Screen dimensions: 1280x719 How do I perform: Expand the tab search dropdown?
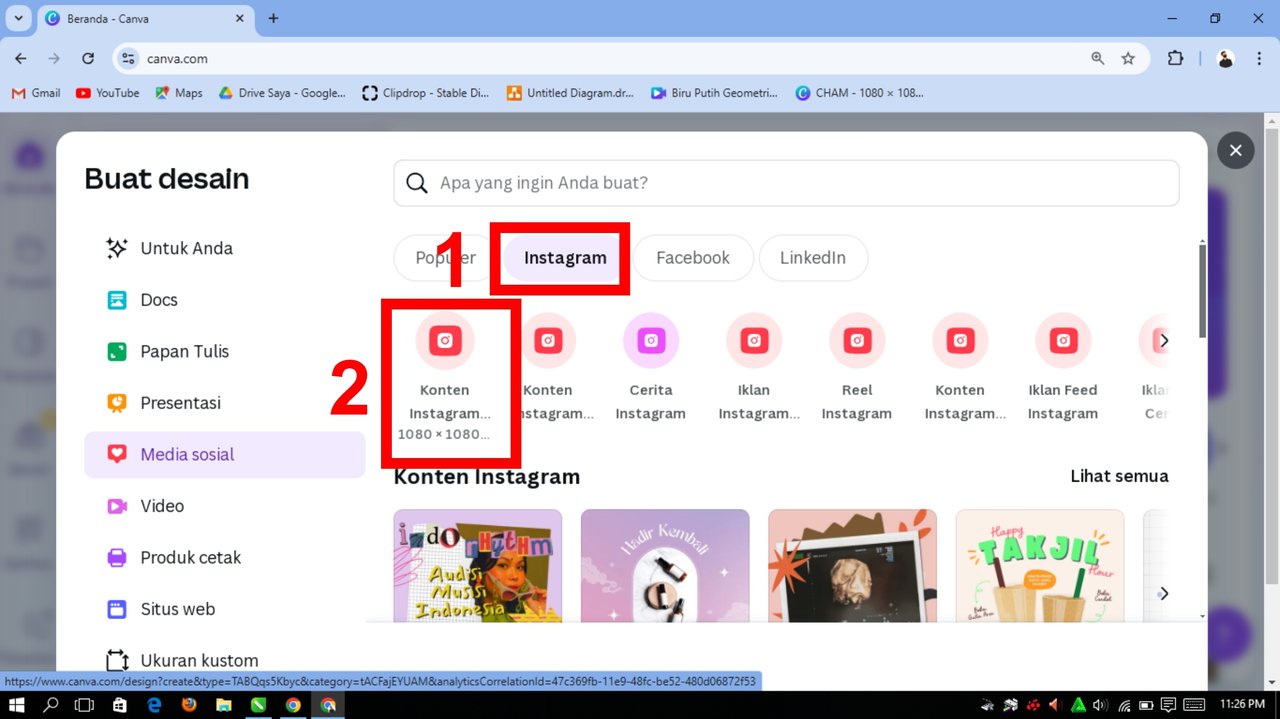click(18, 18)
